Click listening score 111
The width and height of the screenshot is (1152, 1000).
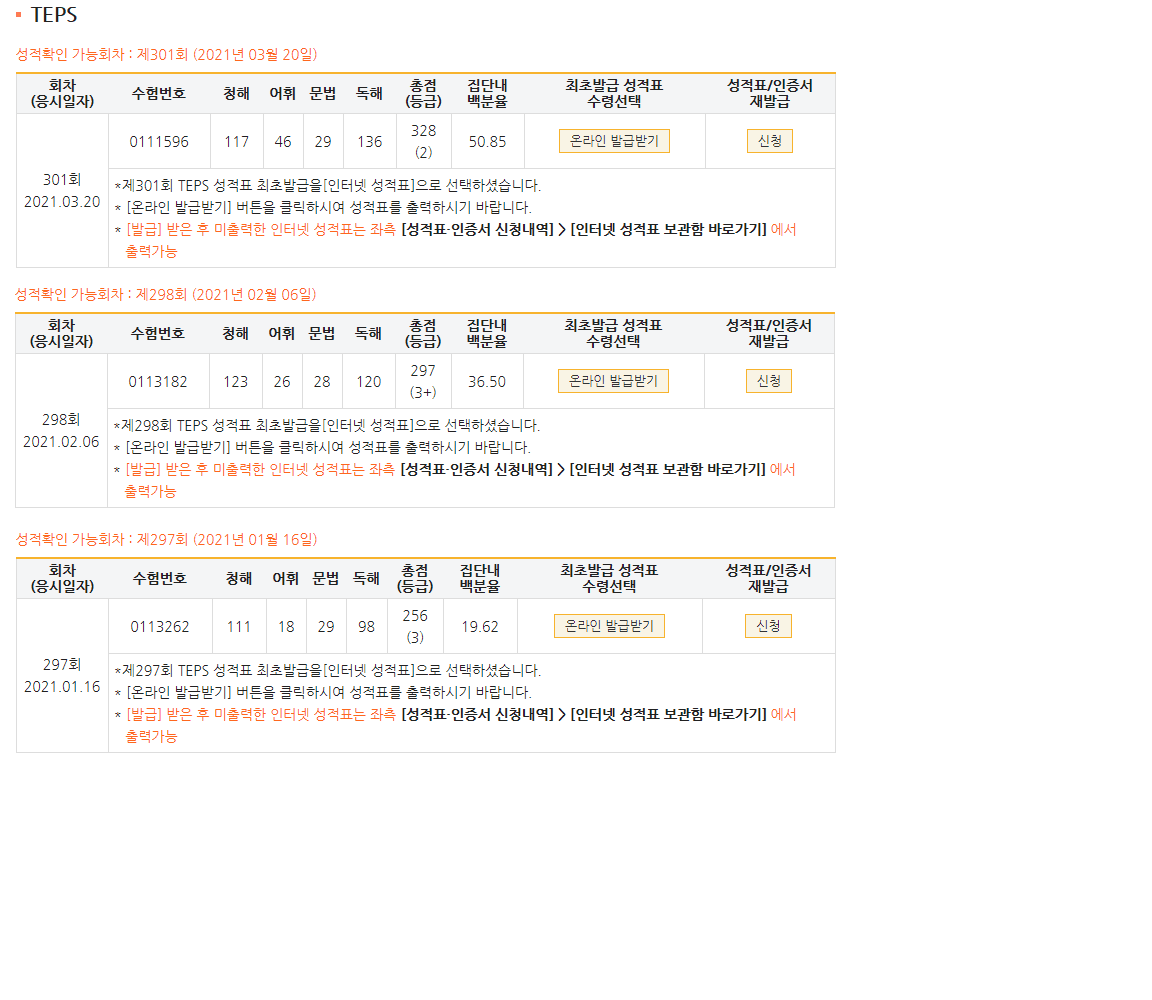(x=239, y=627)
